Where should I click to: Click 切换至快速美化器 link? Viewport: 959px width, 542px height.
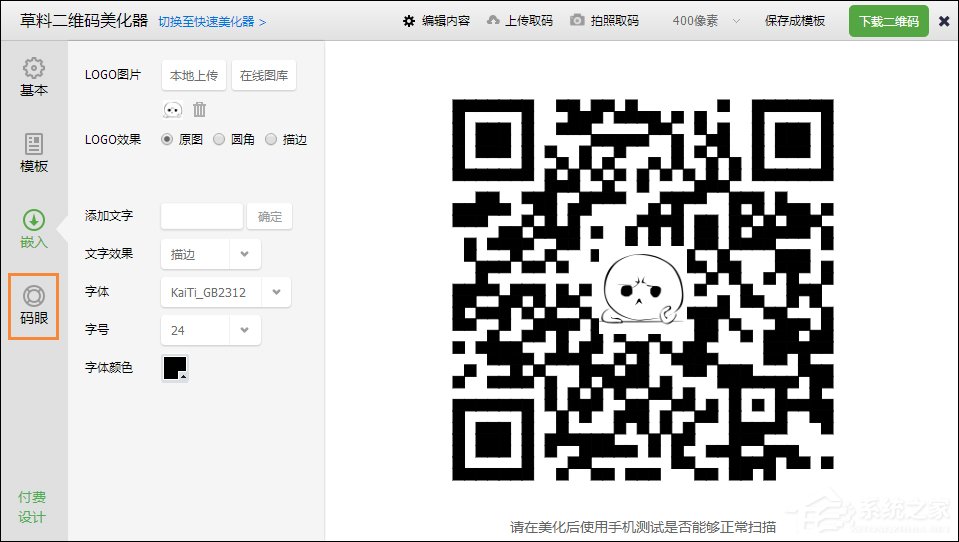(212, 22)
